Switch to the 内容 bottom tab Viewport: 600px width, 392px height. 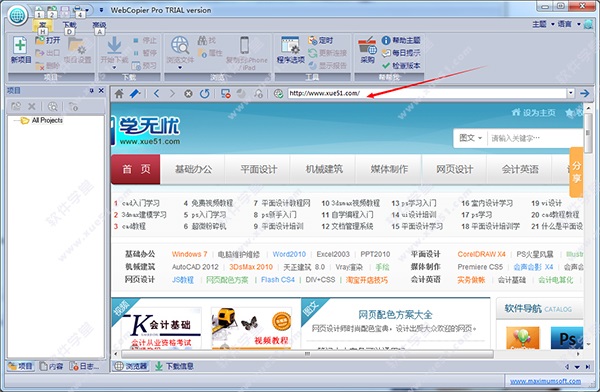click(51, 366)
